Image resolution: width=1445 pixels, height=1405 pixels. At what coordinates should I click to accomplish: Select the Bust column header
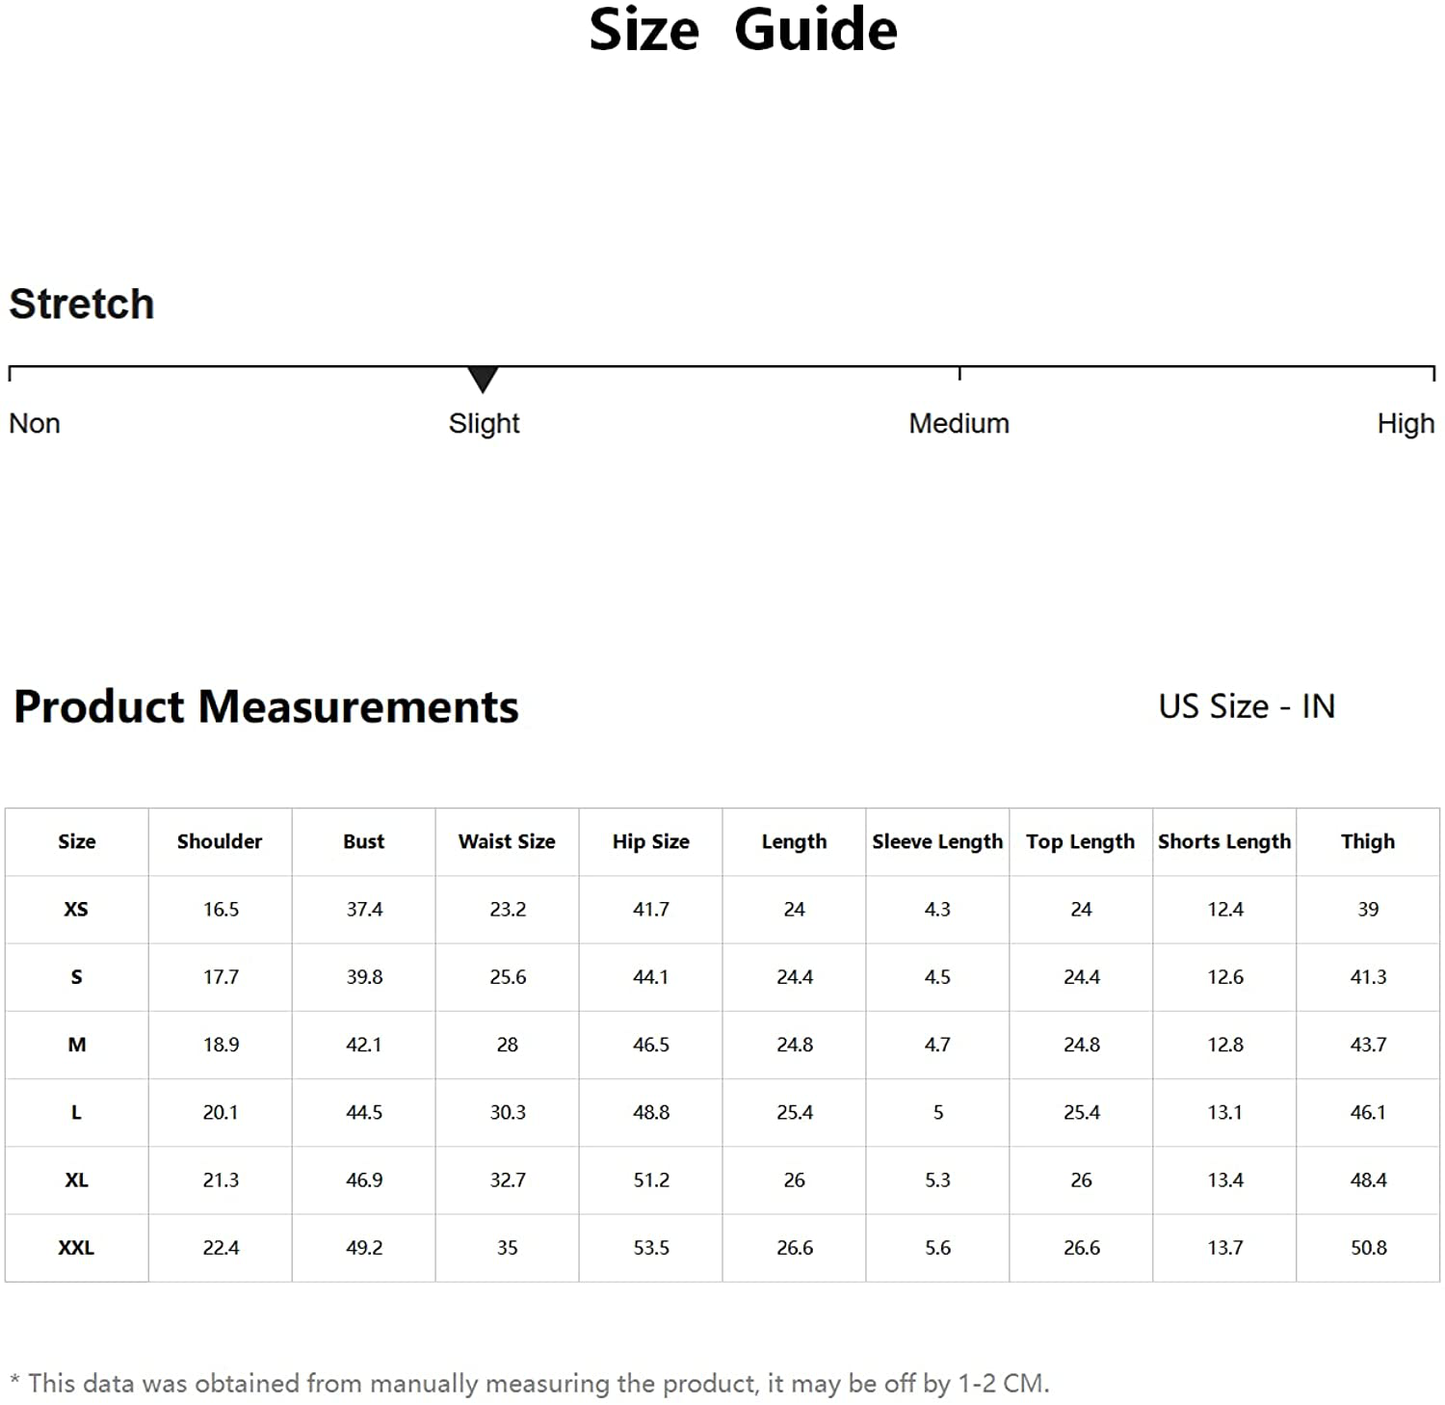[x=364, y=842]
